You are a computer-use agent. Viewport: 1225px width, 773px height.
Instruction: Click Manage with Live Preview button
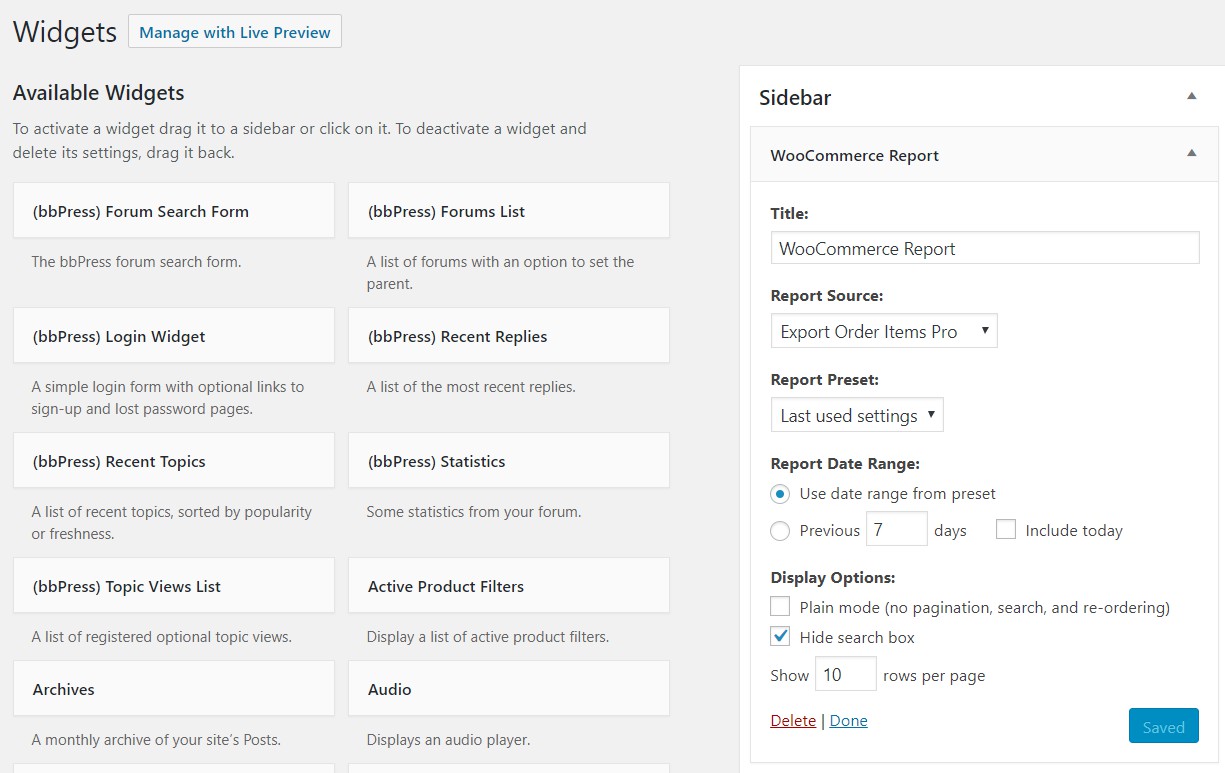235,32
